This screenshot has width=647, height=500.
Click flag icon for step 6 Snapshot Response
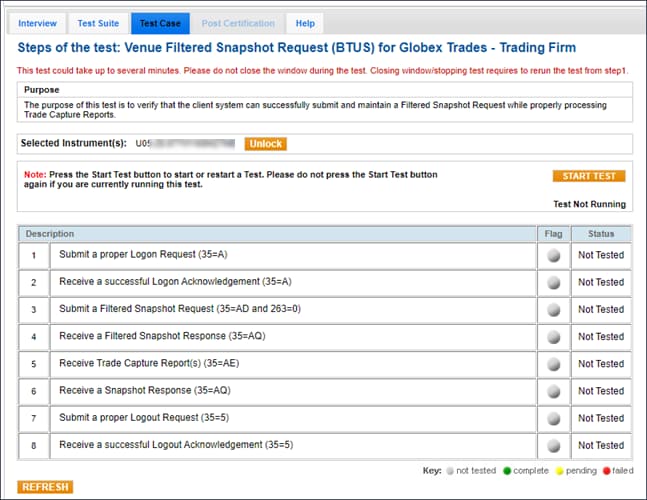pyautogui.click(x=553, y=391)
